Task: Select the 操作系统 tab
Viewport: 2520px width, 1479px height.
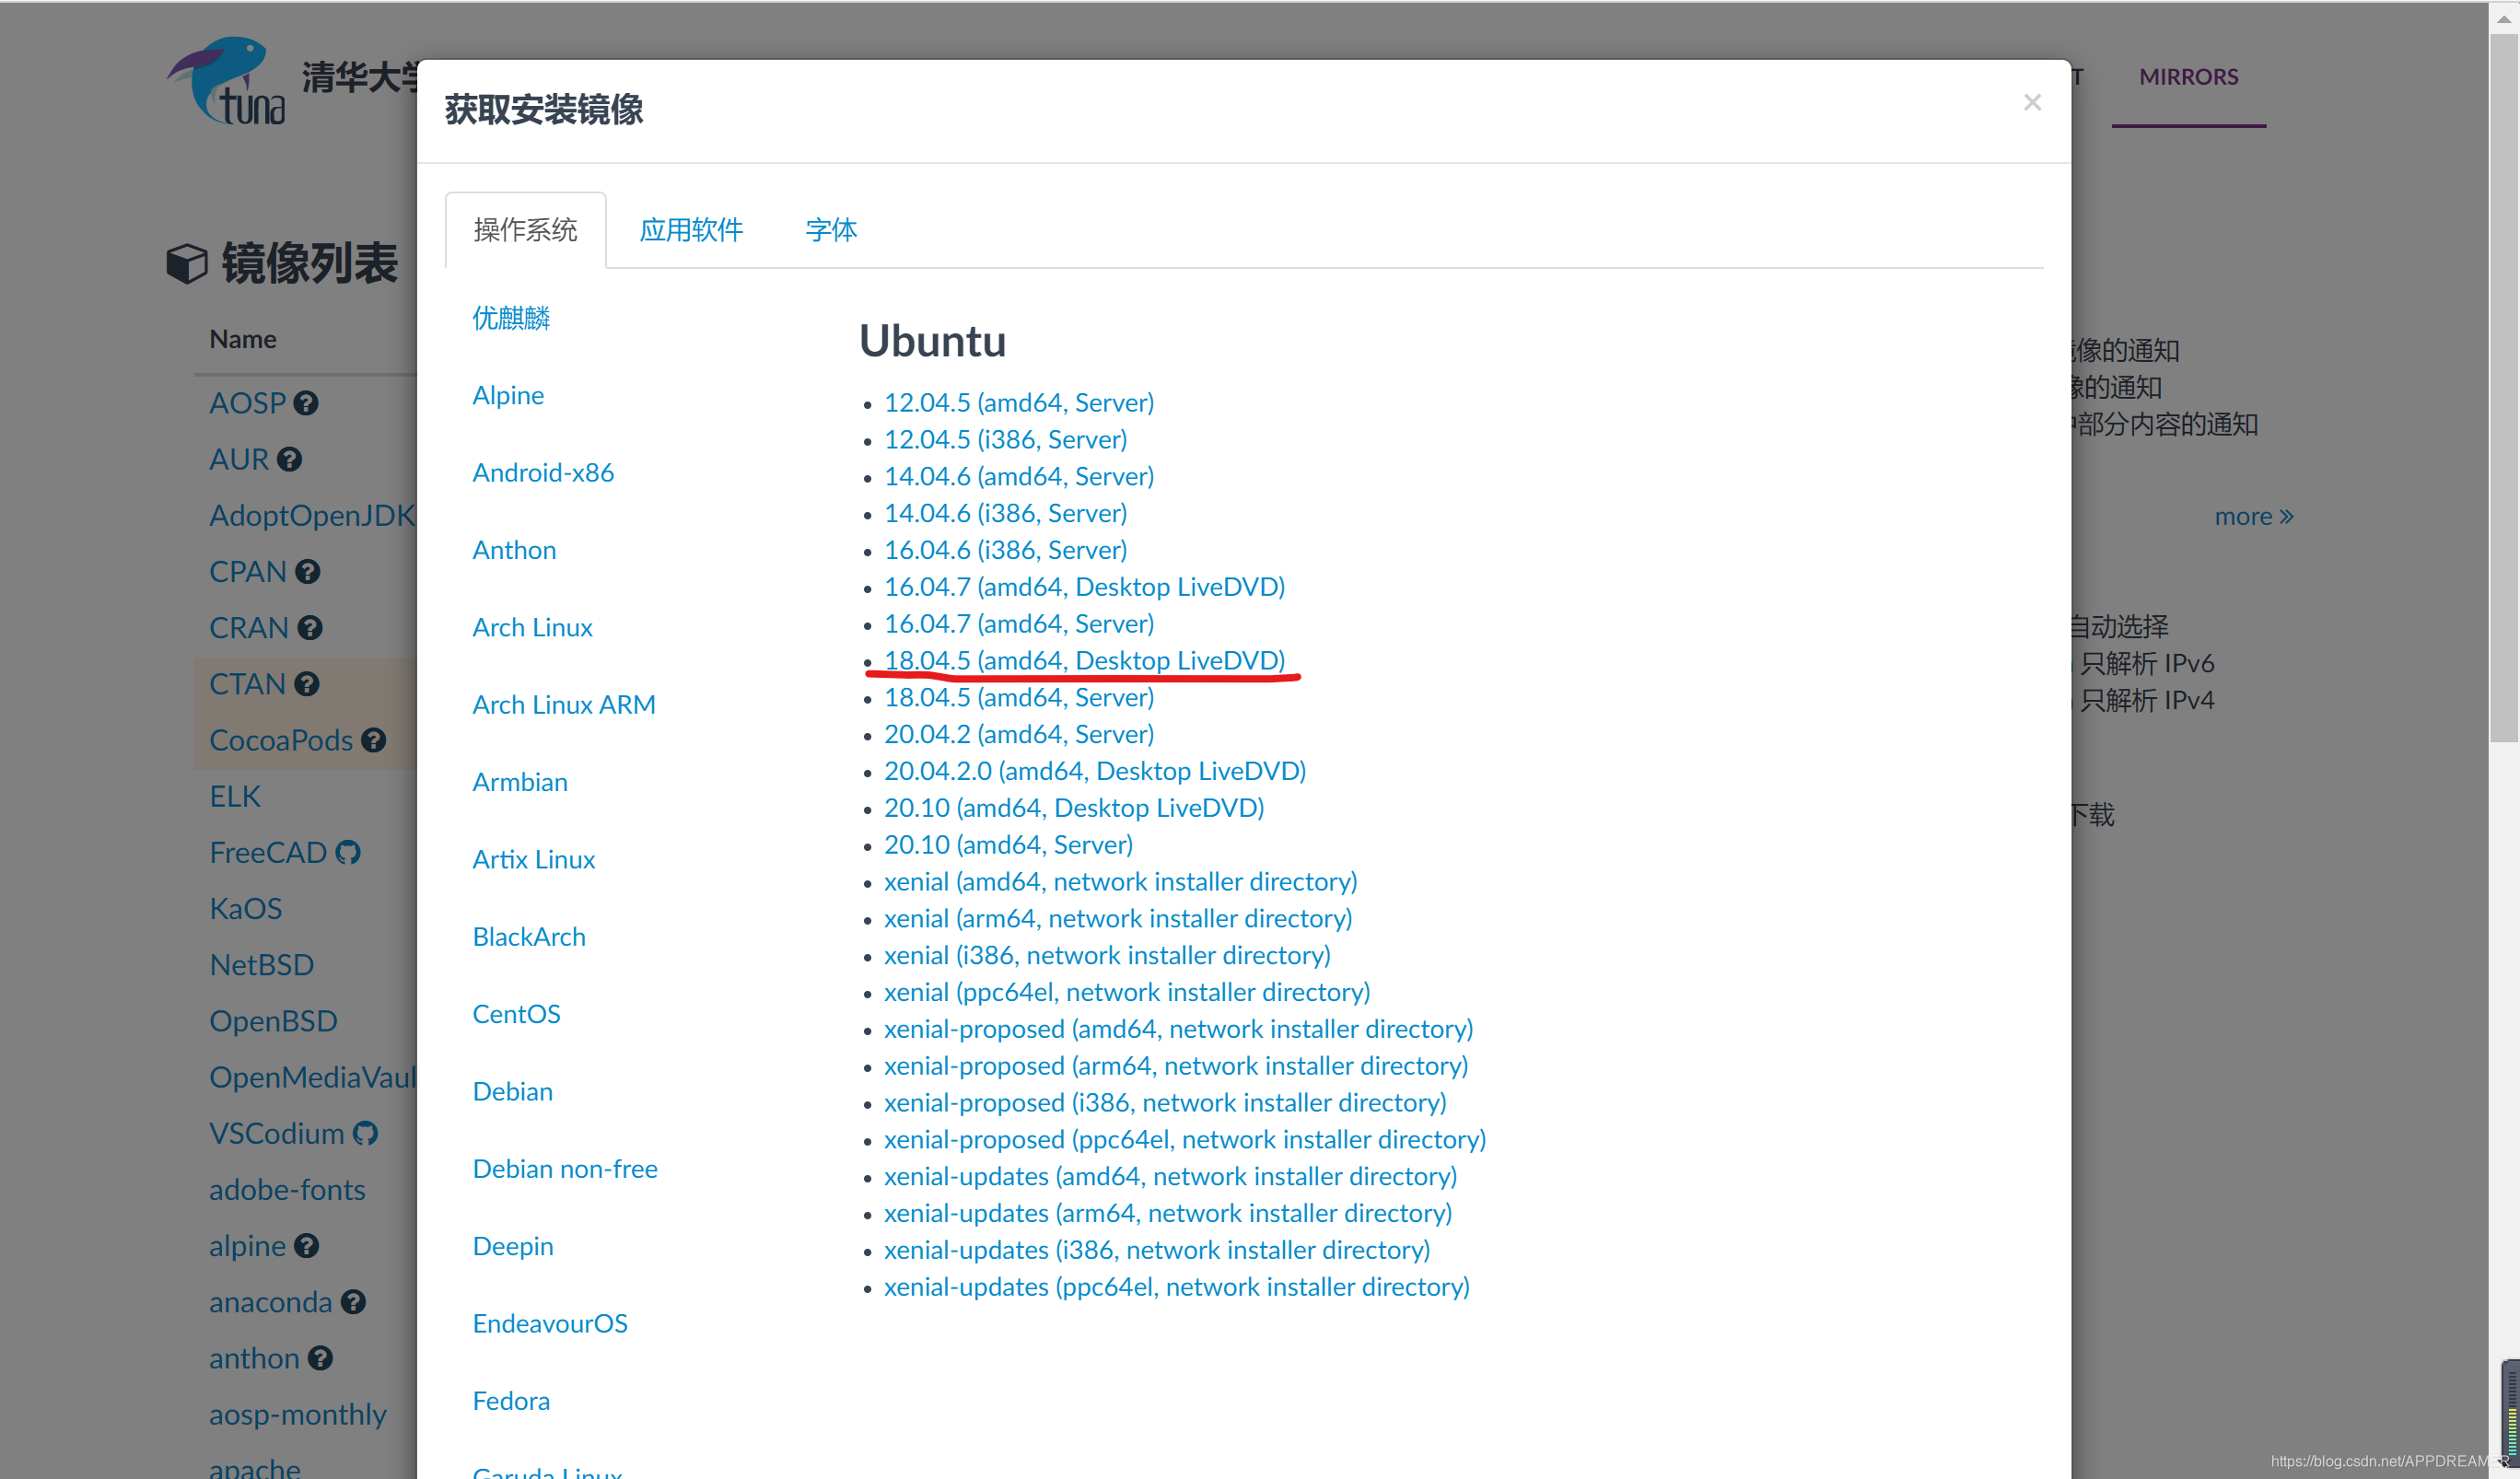Action: click(525, 230)
